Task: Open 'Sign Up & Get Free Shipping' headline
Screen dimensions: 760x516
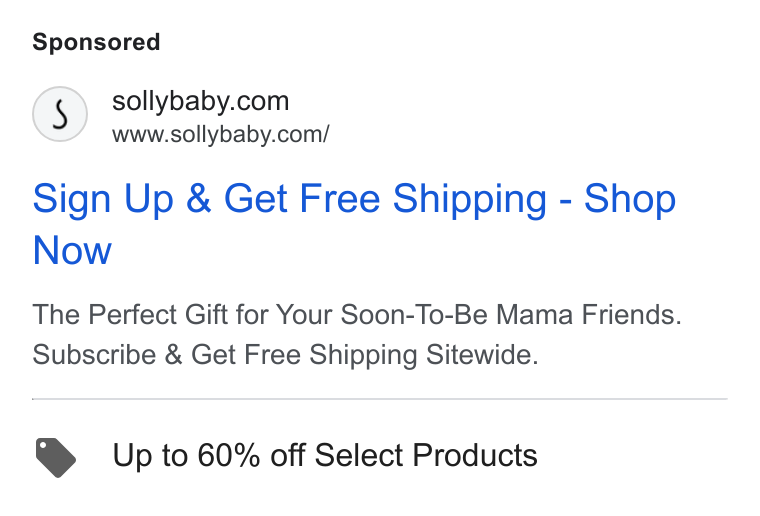Action: [x=354, y=224]
